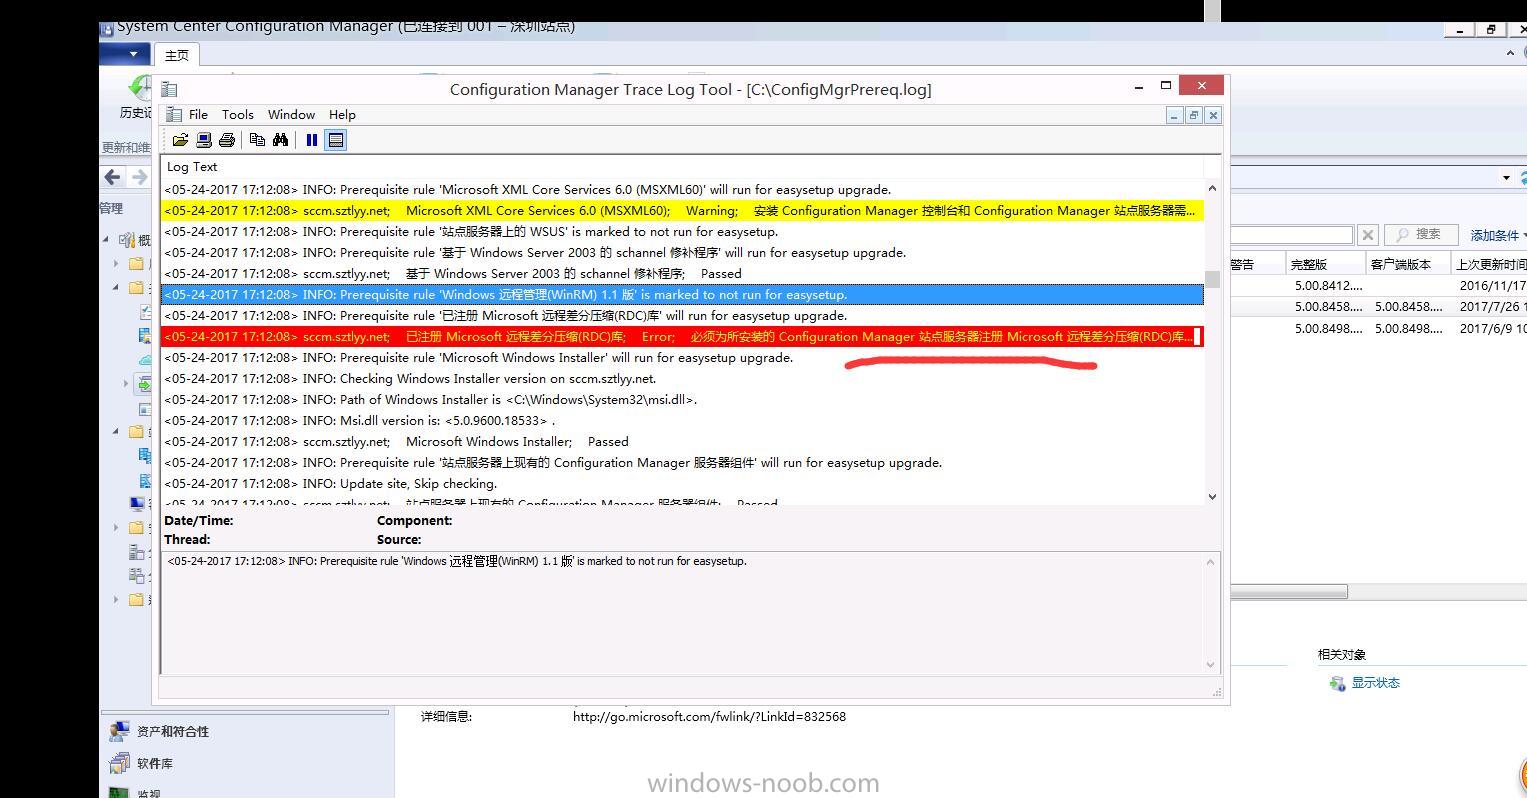Image resolution: width=1527 pixels, height=798 pixels.
Task: Select the row with version 5.00.8412
Action: pyautogui.click(x=1378, y=286)
